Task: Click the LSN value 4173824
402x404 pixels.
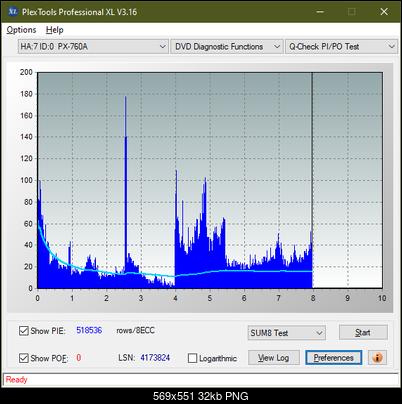Action: pyautogui.click(x=155, y=358)
